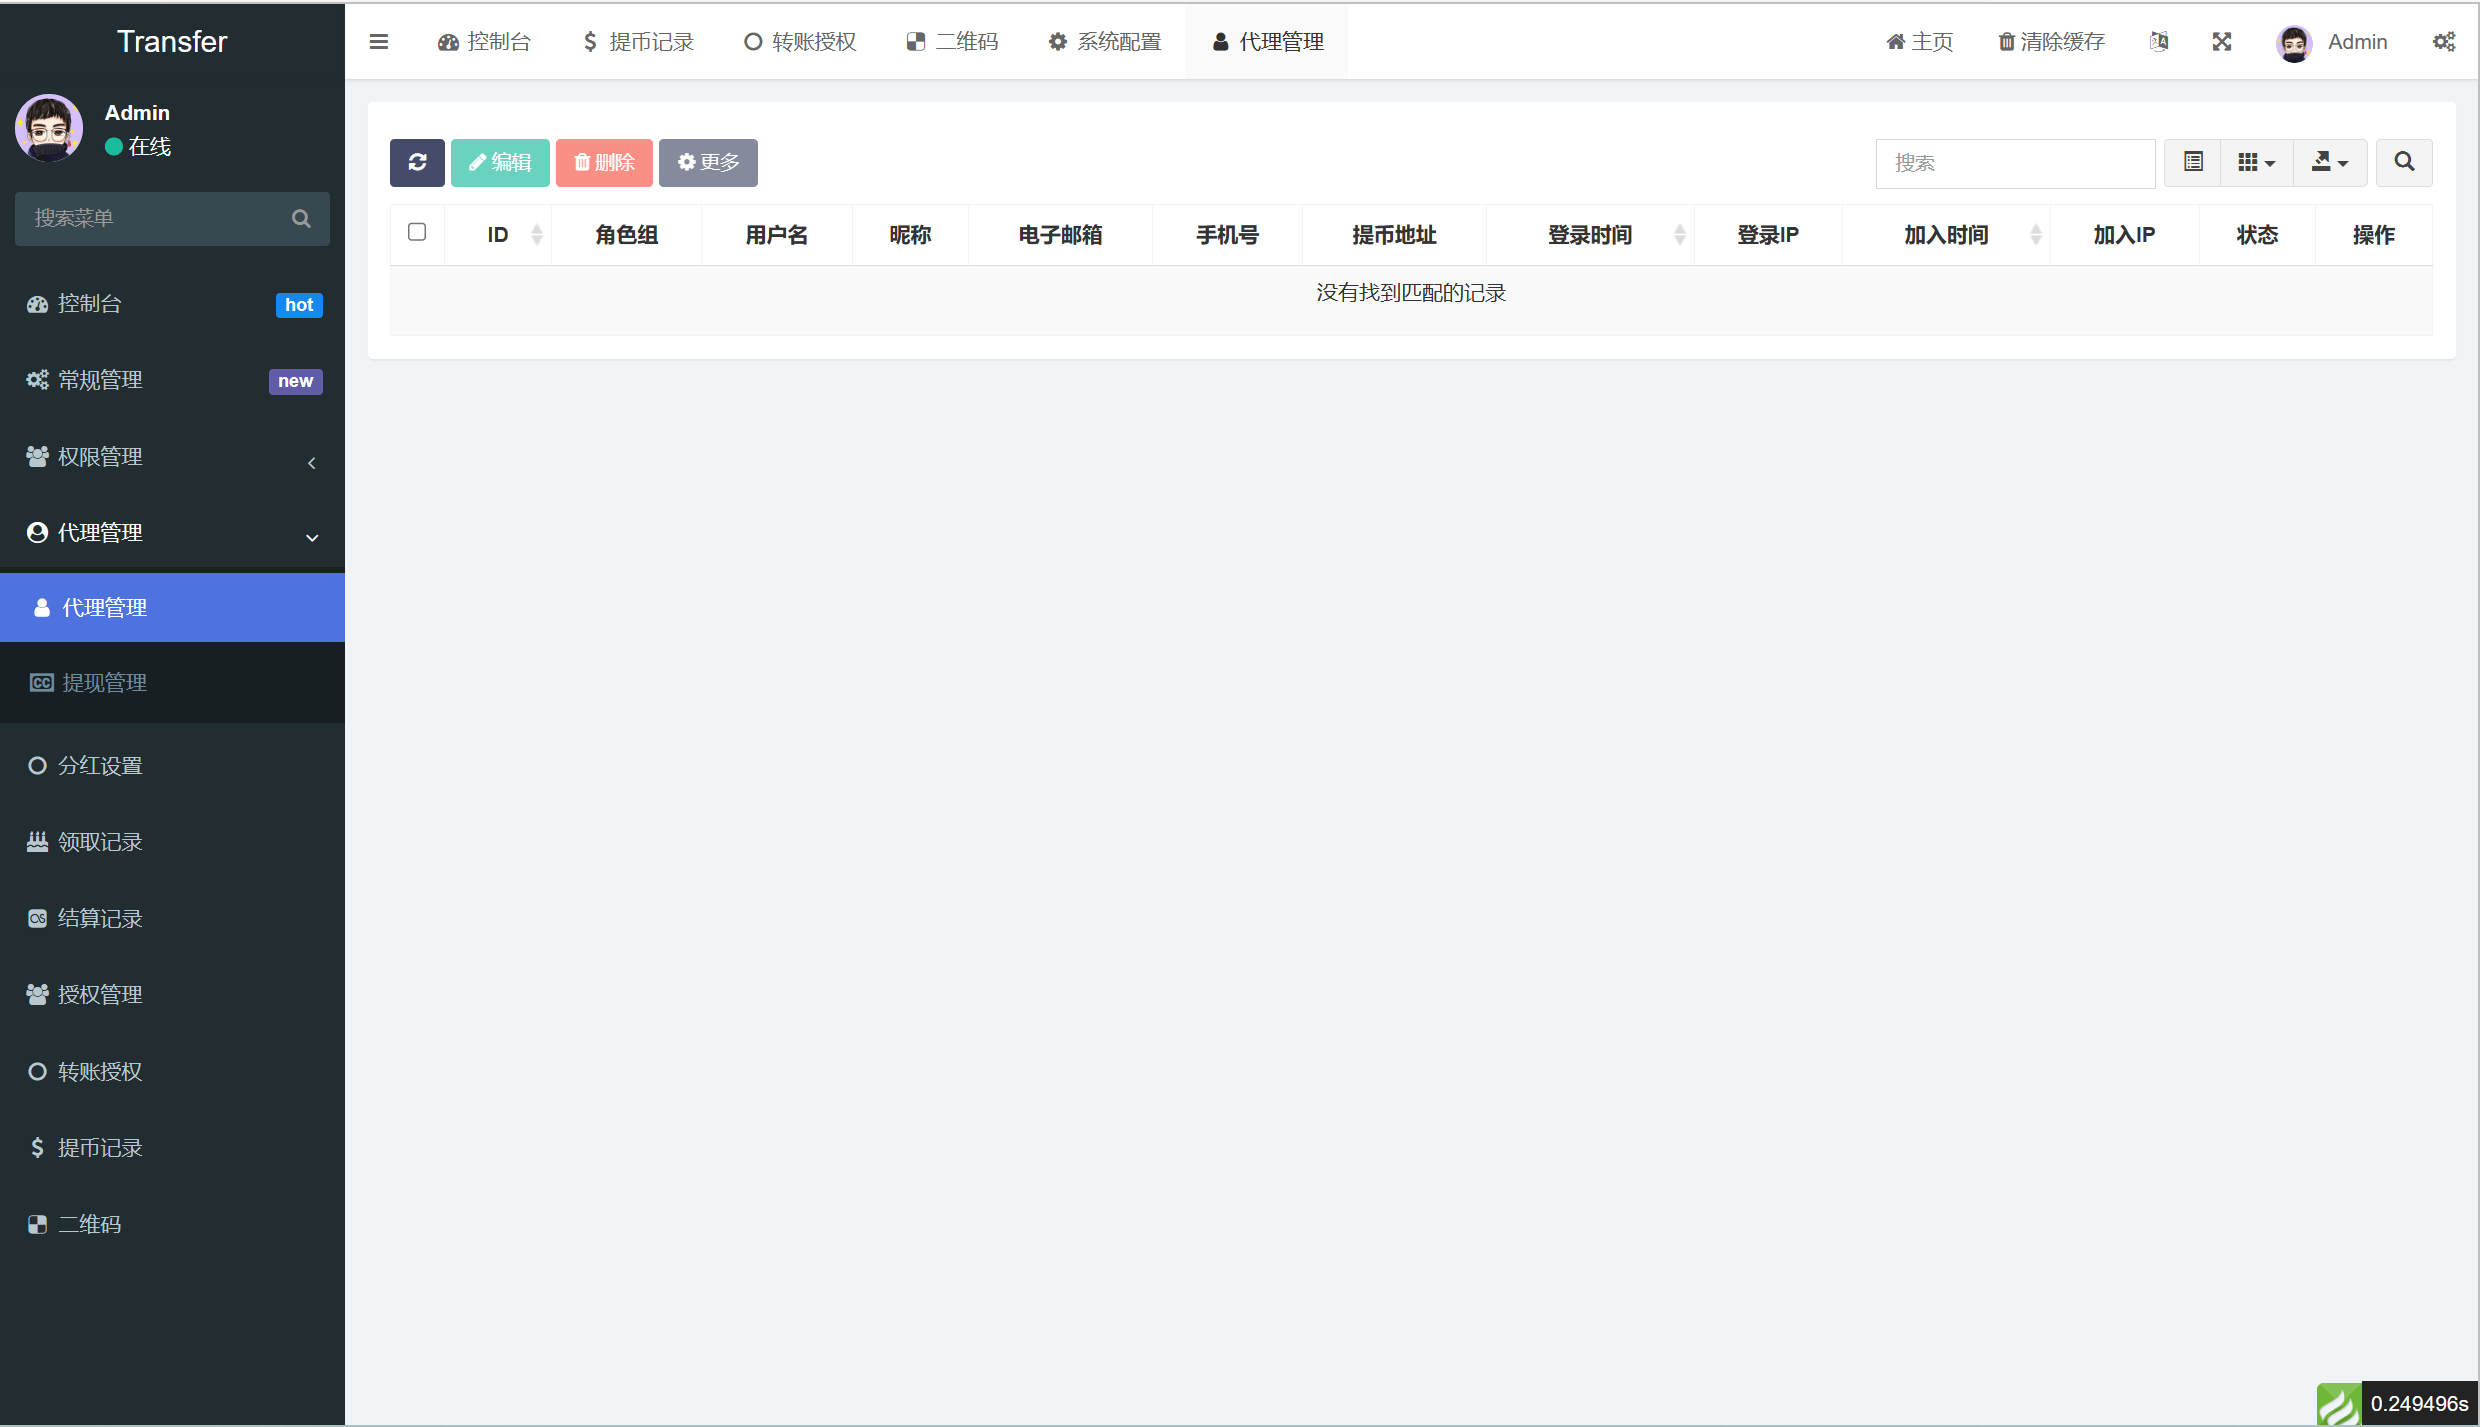Open 常规管理 sidebar item with new badge
This screenshot has height=1427, width=2480.
pyautogui.click(x=172, y=380)
